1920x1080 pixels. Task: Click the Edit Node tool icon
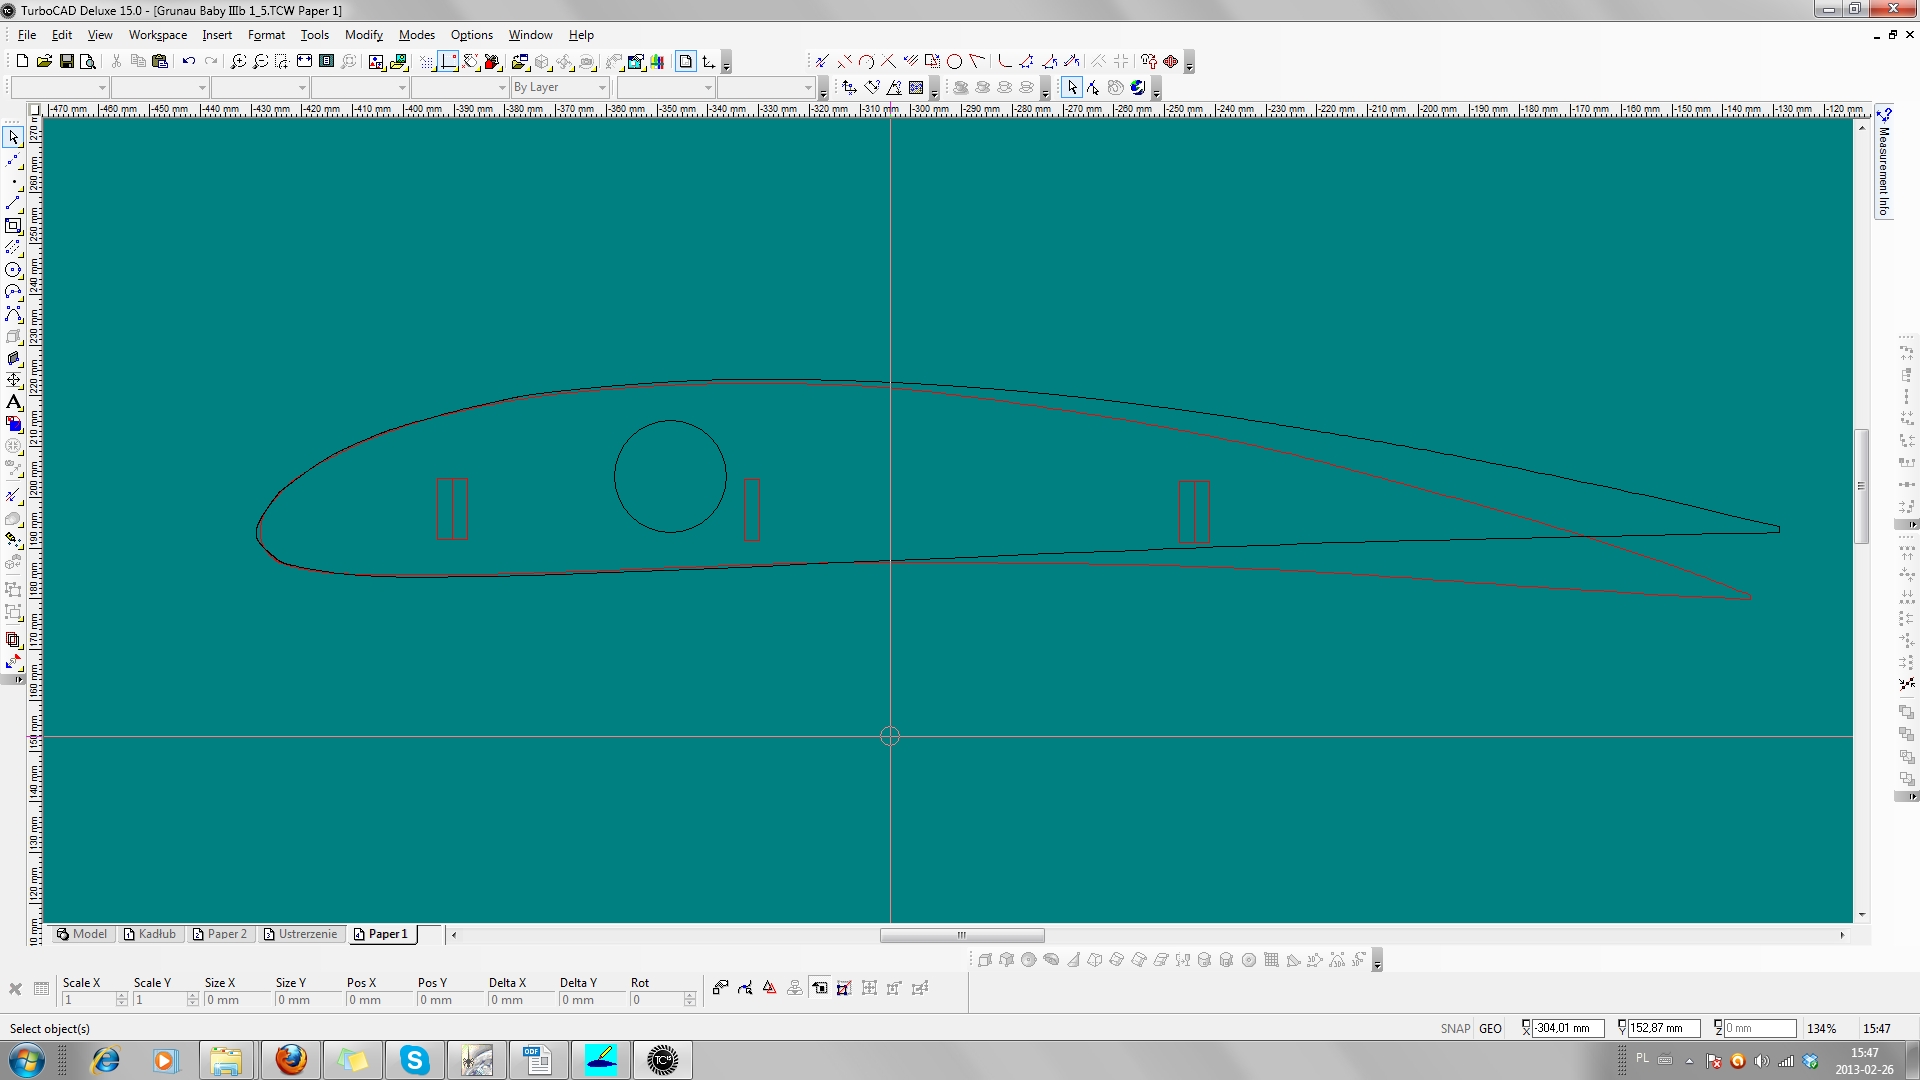point(1094,87)
